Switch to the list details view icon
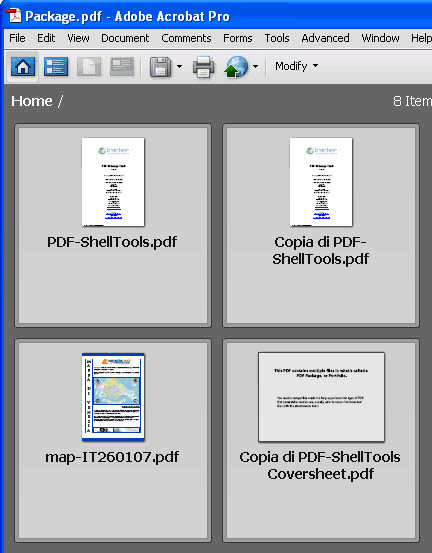 56,66
